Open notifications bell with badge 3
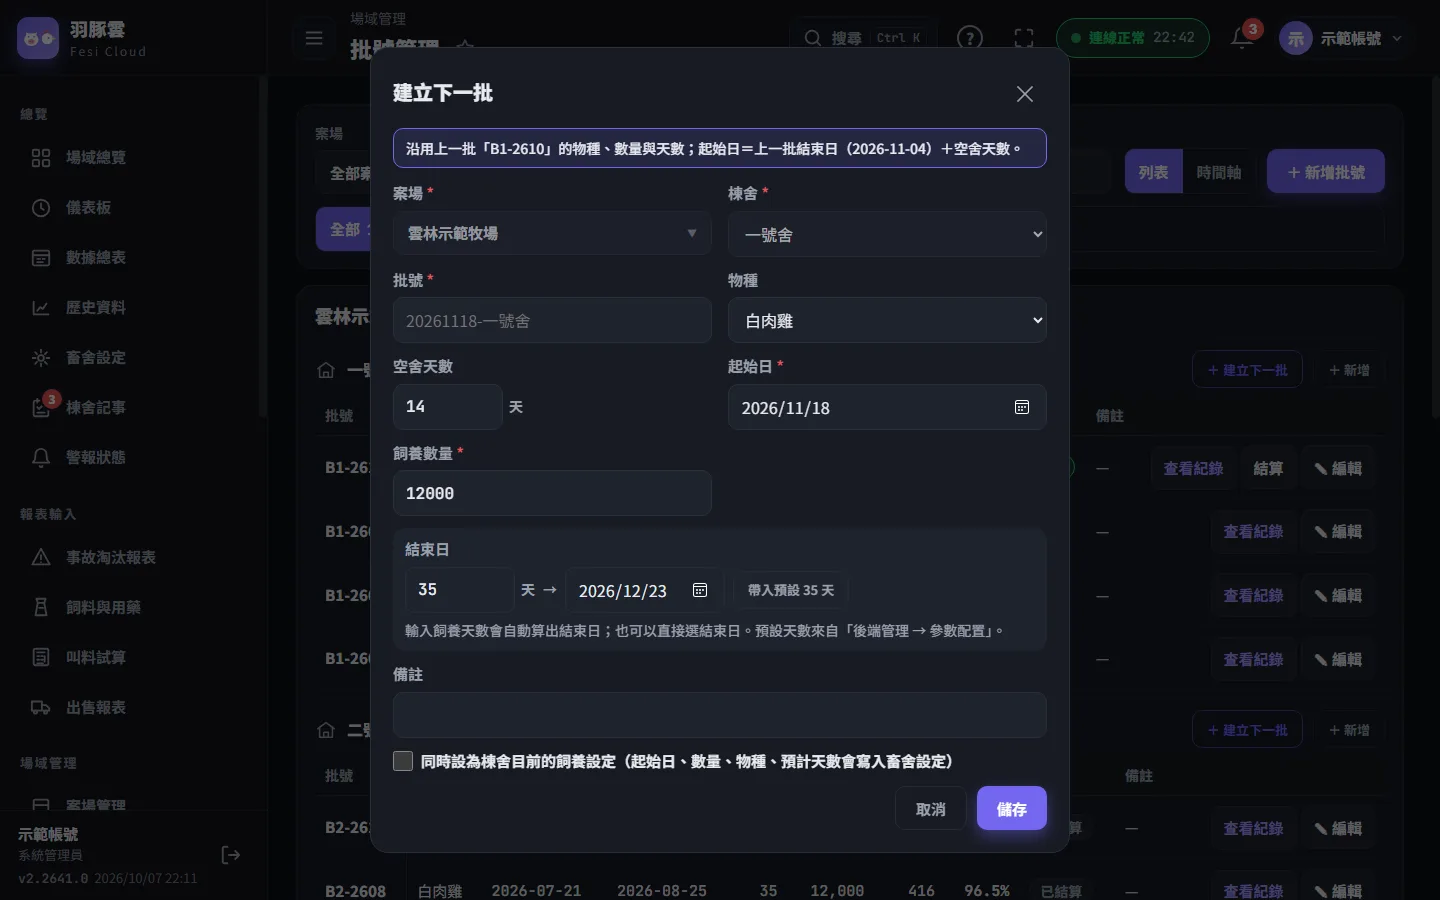 click(x=1243, y=38)
